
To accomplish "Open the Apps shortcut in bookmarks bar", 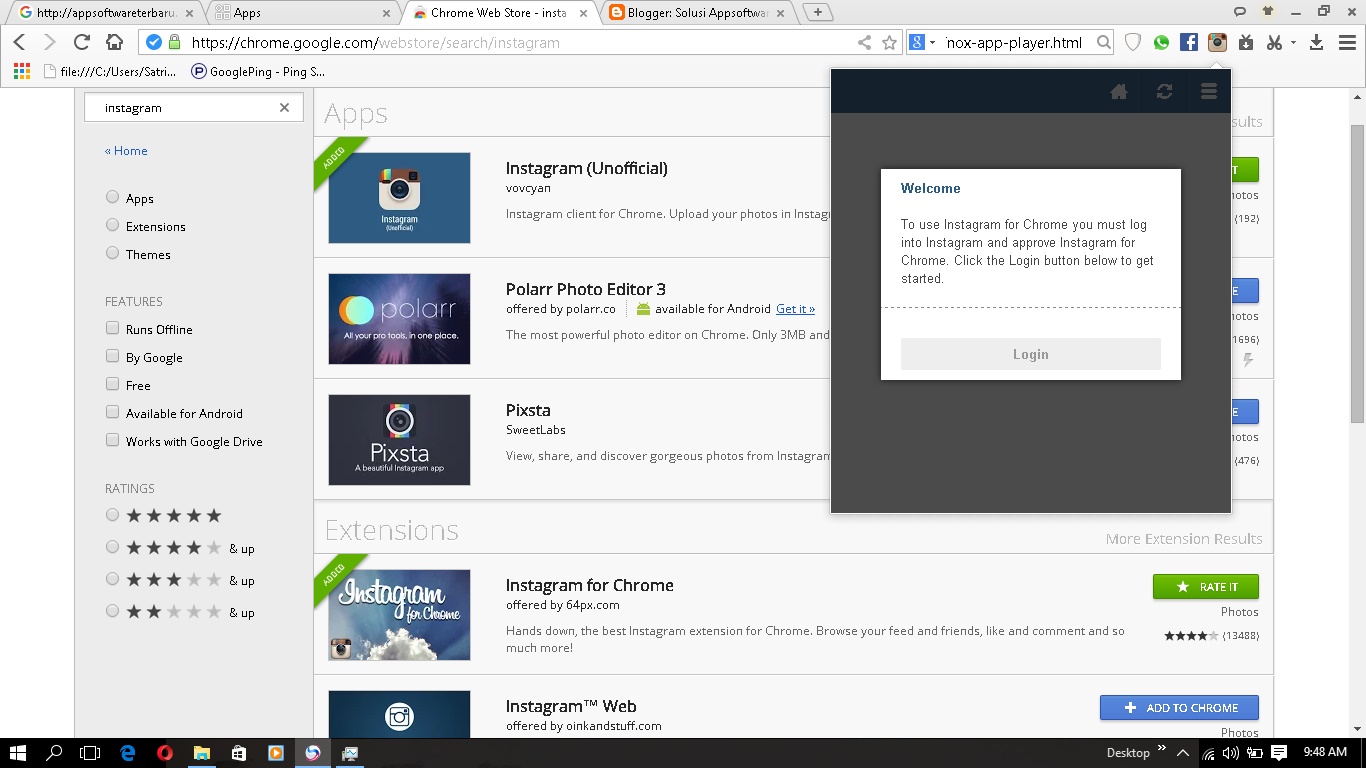I will [22, 71].
